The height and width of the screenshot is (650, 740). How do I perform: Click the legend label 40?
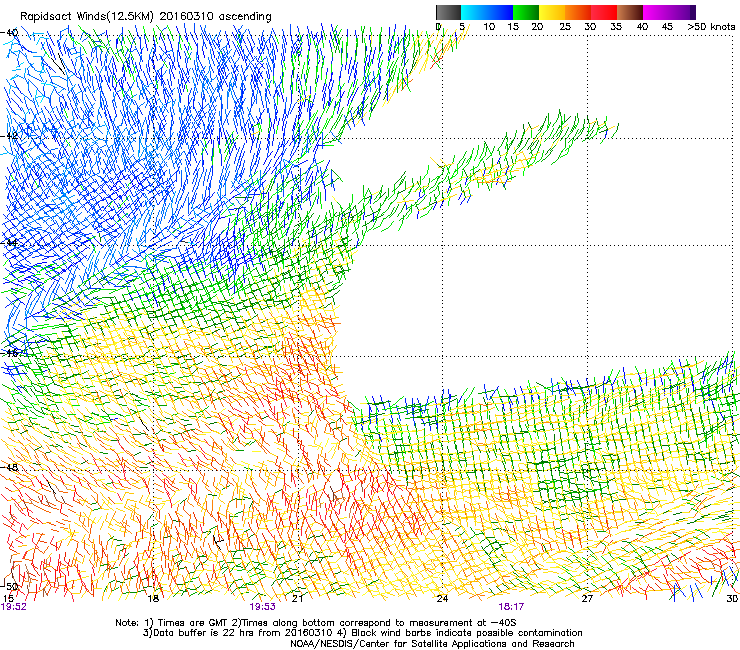tap(642, 26)
